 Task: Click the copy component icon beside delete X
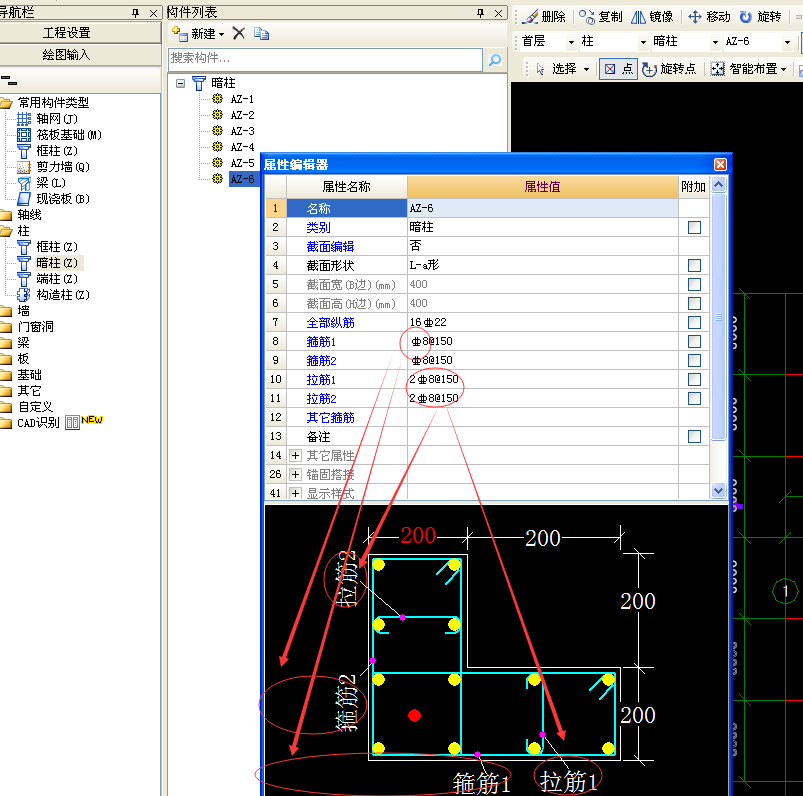pyautogui.click(x=262, y=34)
